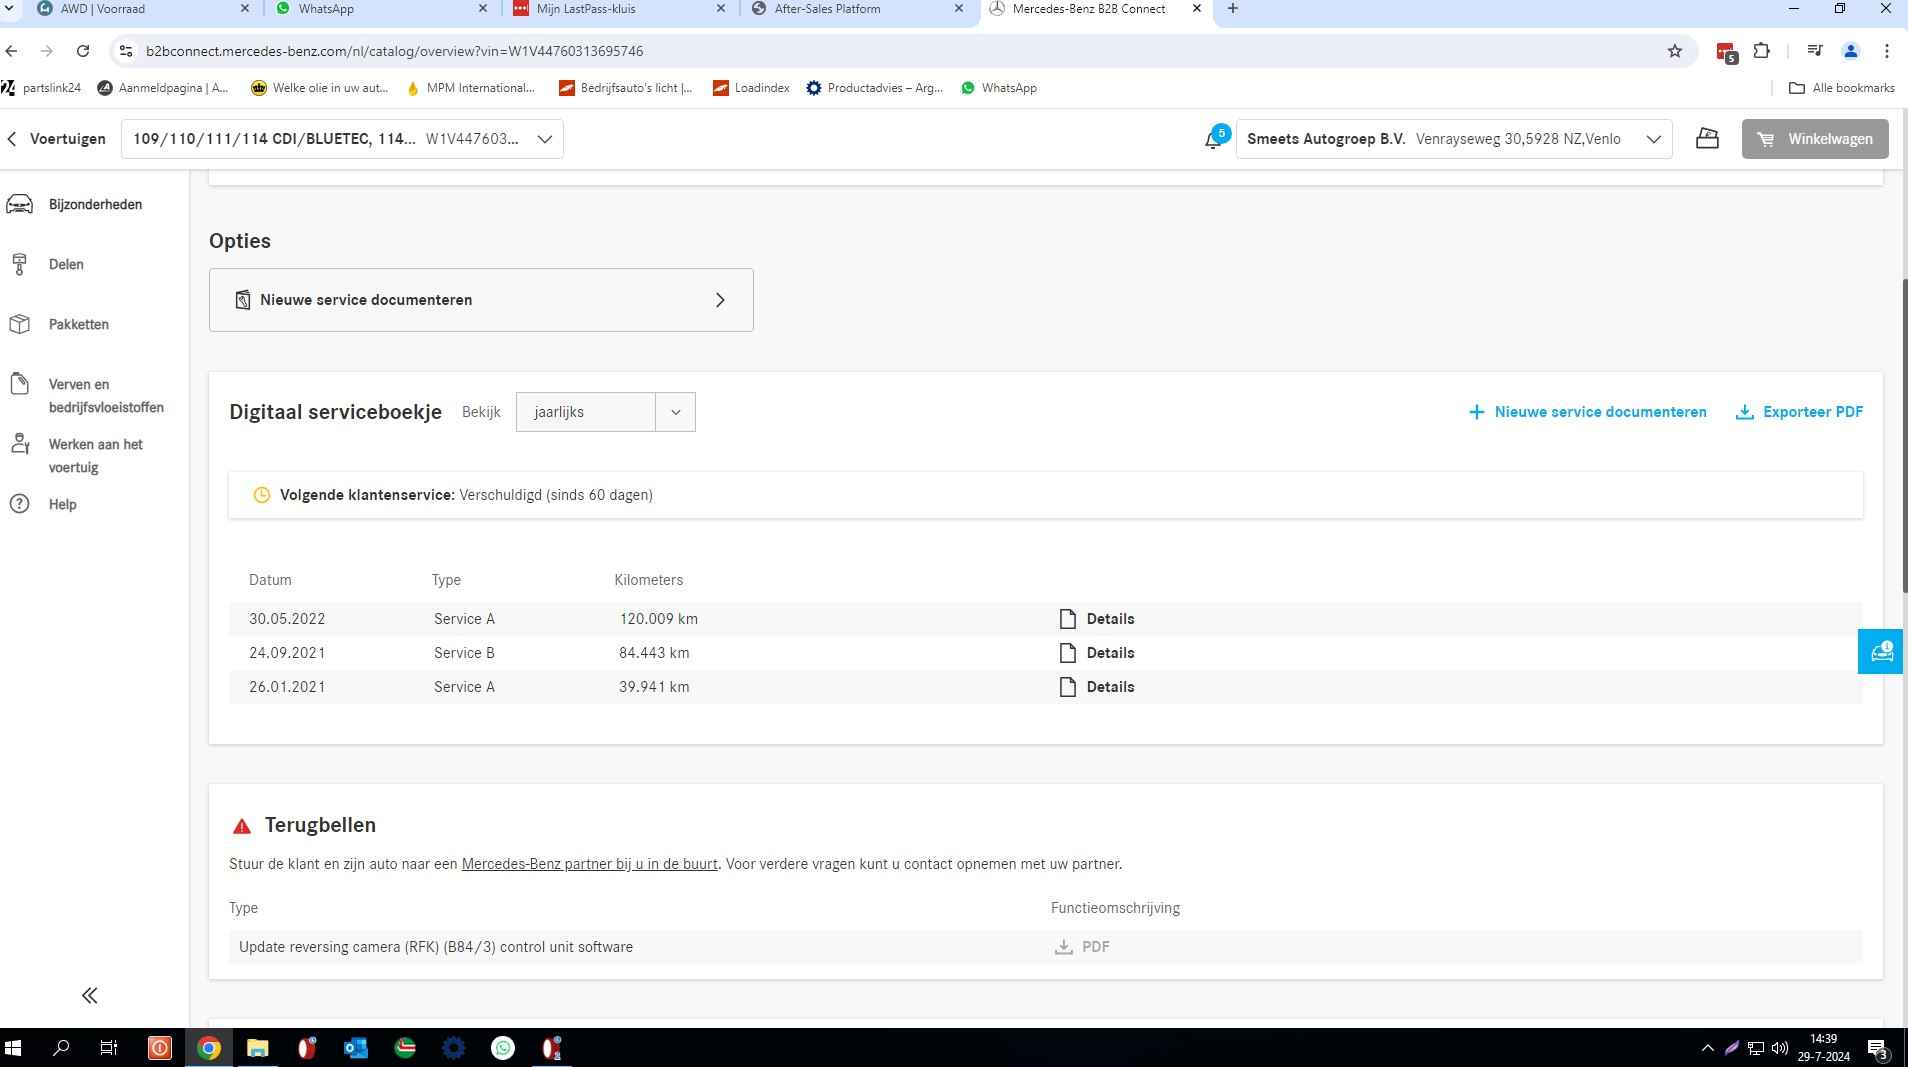Open Windows taskbar search
This screenshot has width=1908, height=1067.
point(61,1048)
